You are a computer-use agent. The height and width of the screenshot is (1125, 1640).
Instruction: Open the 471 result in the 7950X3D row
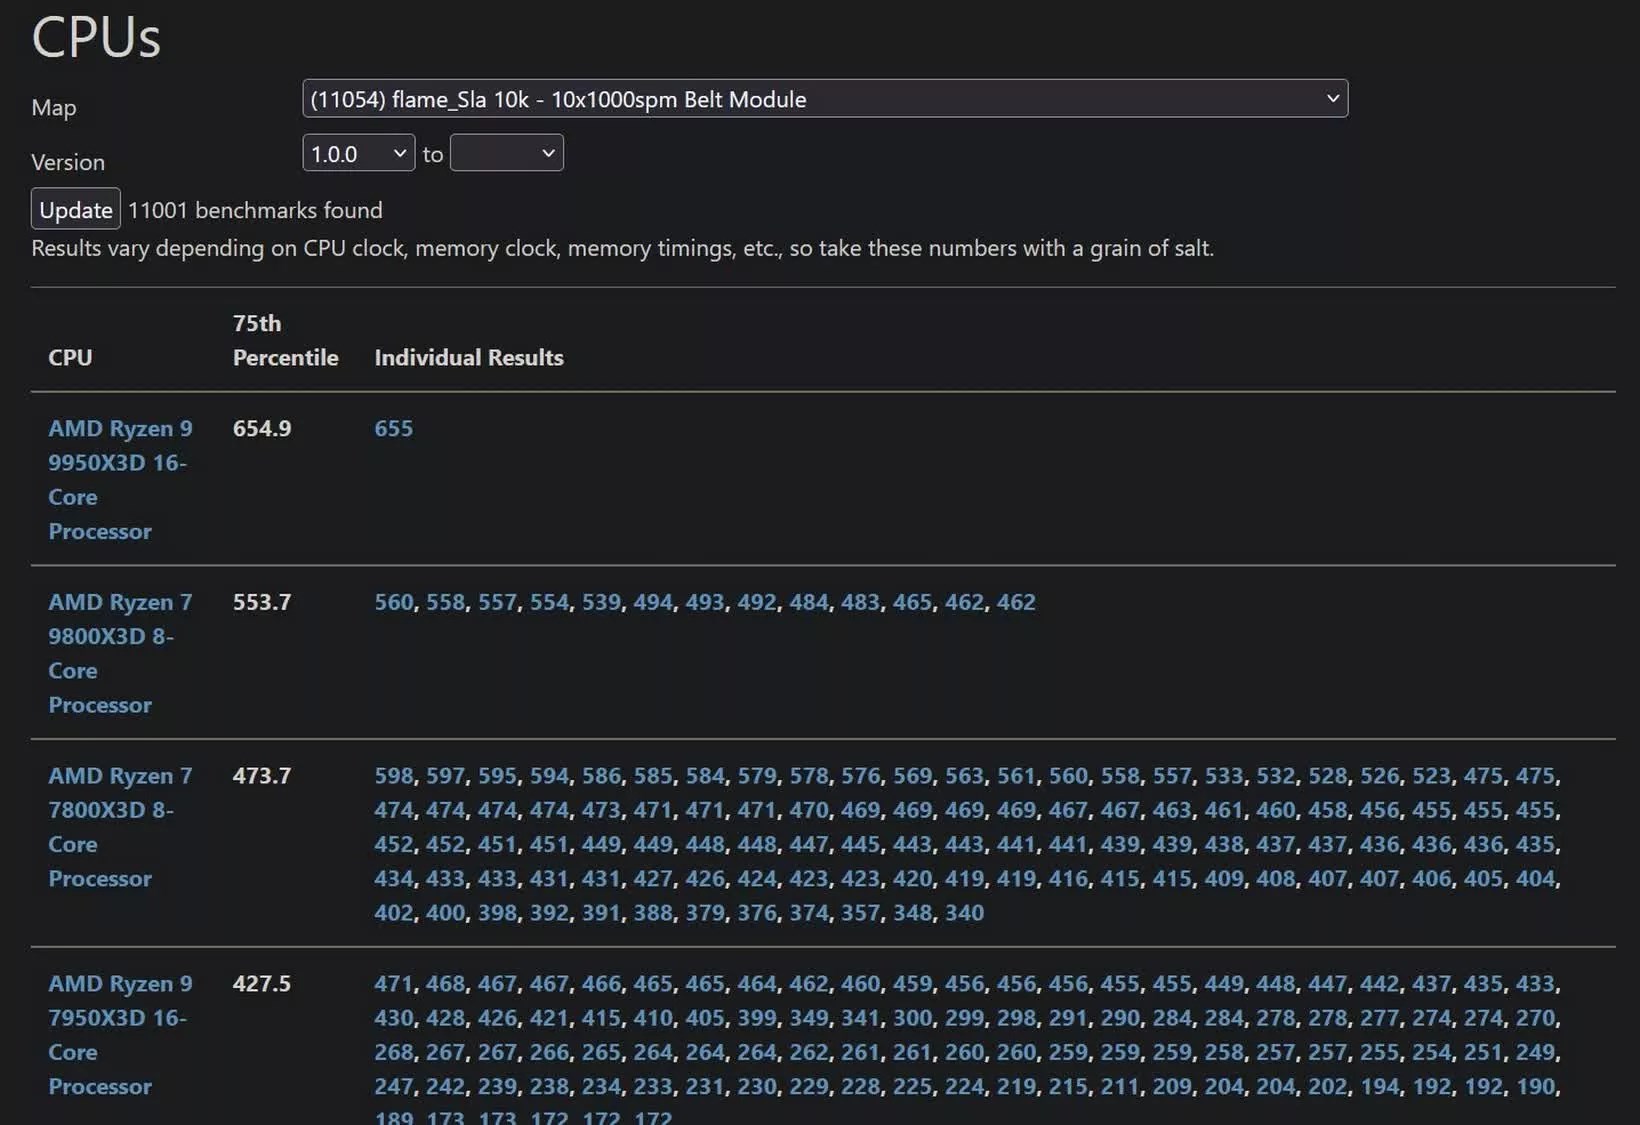(x=393, y=984)
